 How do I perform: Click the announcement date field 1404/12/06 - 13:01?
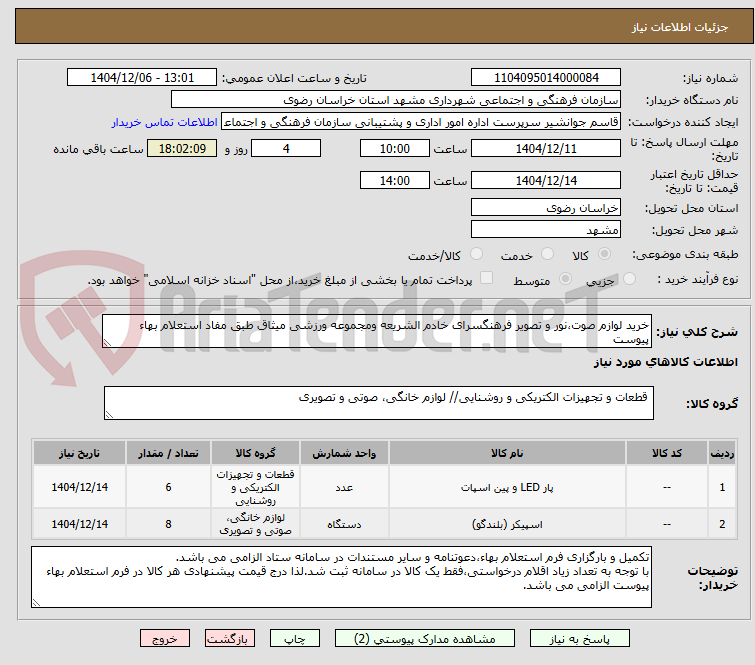pyautogui.click(x=142, y=78)
